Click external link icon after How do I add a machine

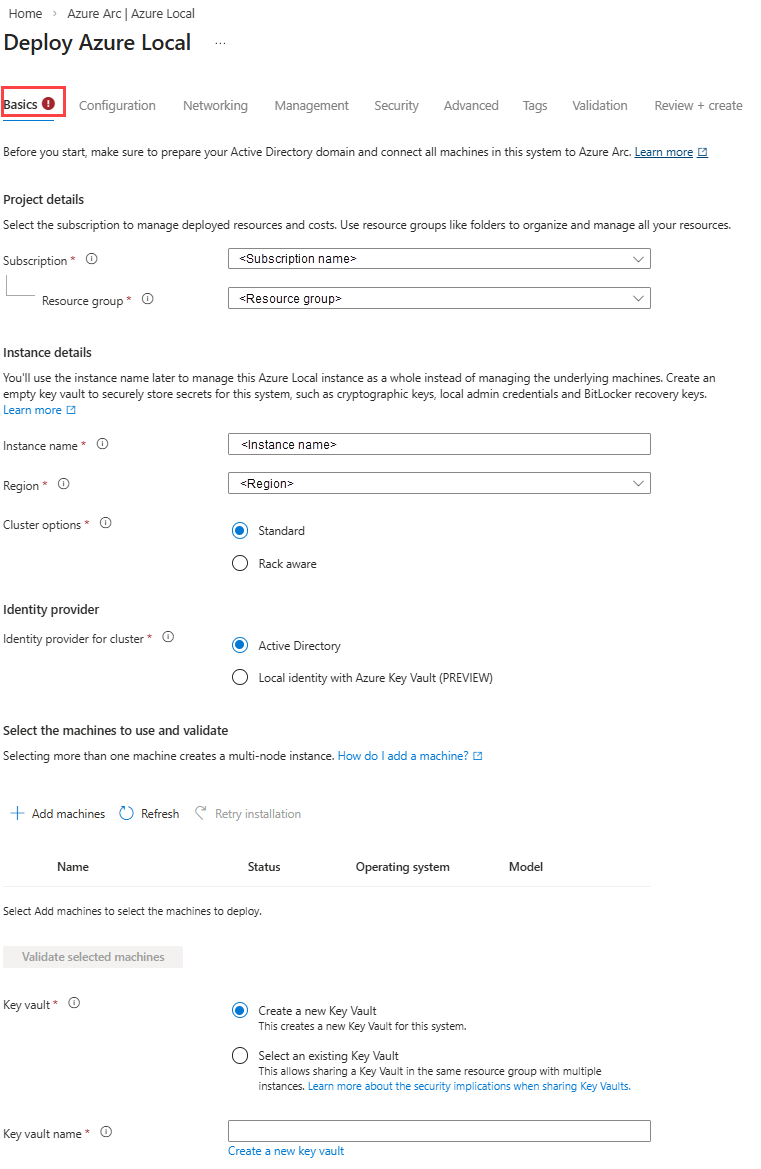(478, 756)
